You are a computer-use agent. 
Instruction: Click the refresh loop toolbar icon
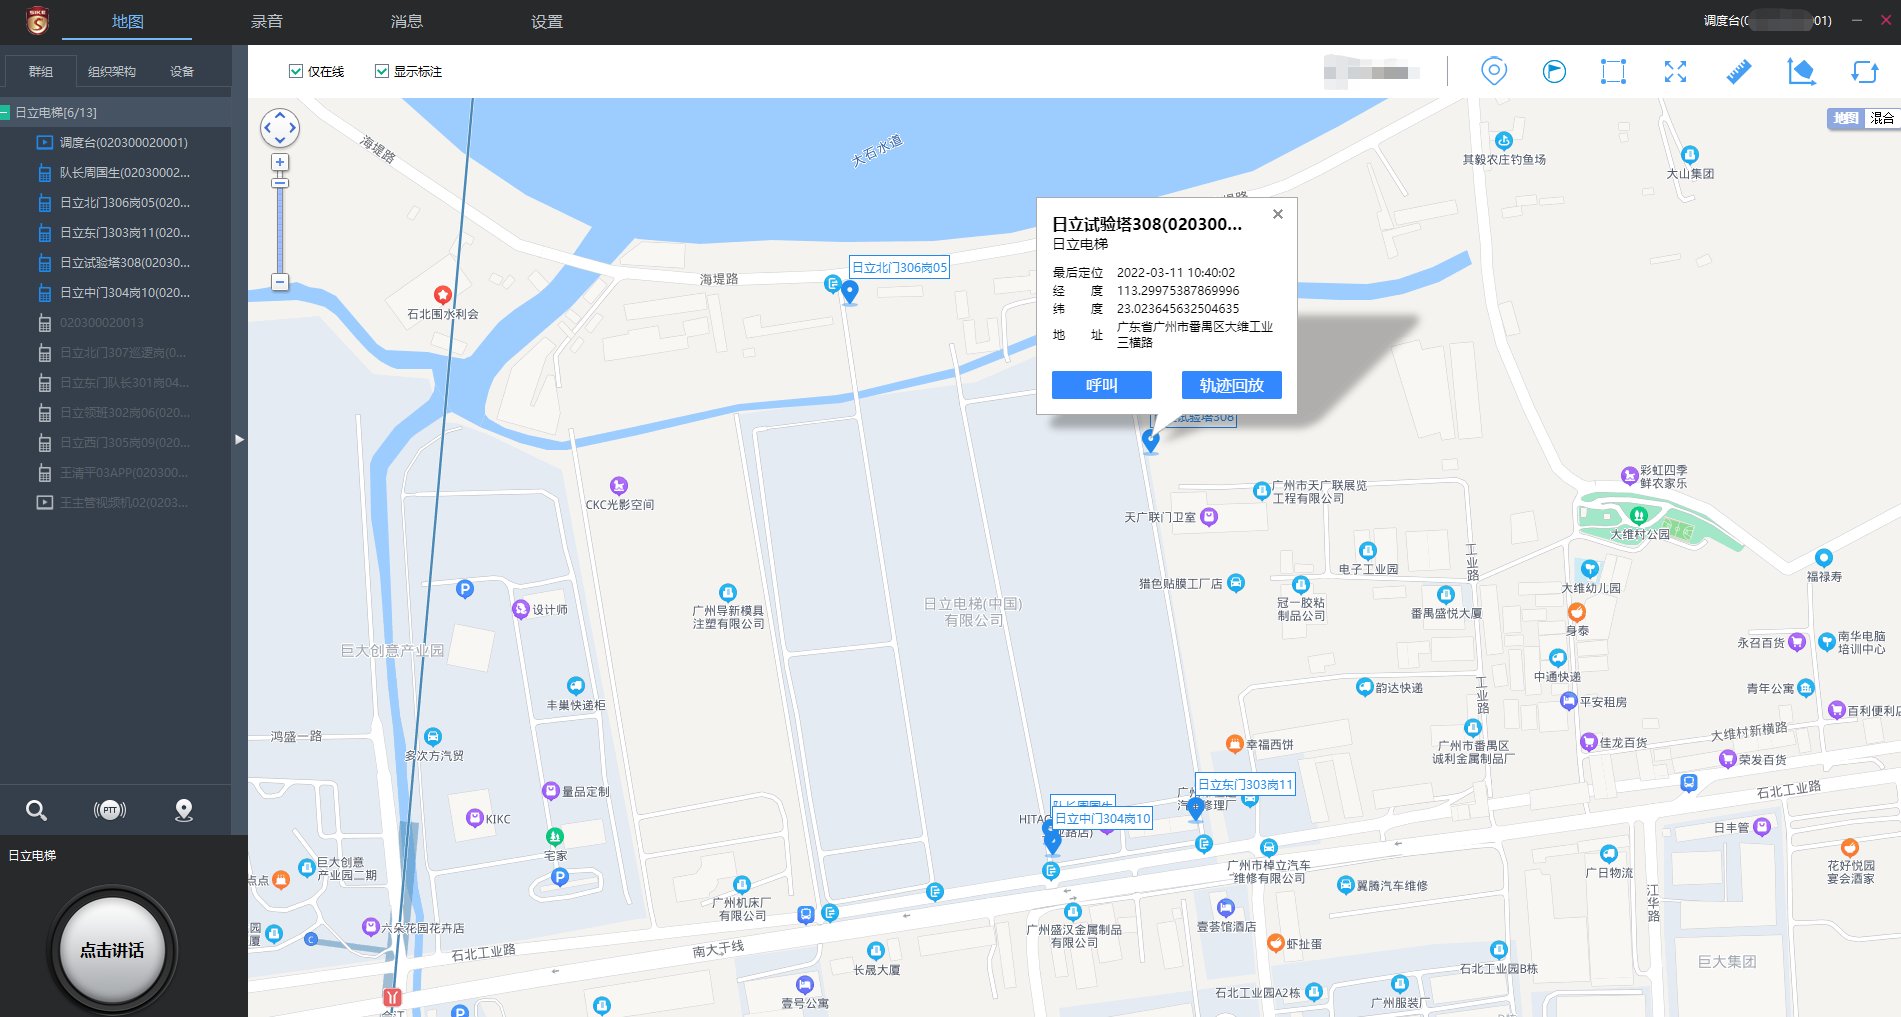pos(1864,71)
